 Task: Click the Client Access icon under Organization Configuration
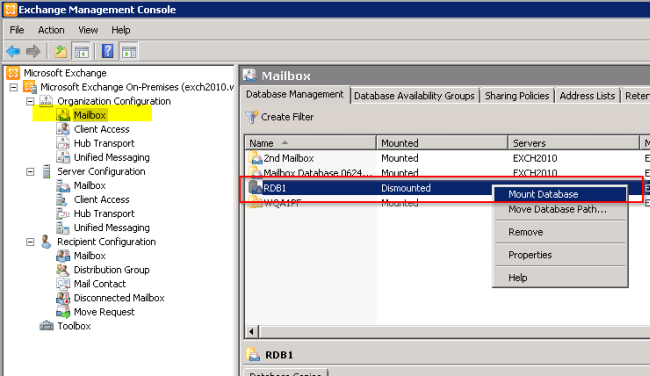click(x=63, y=129)
